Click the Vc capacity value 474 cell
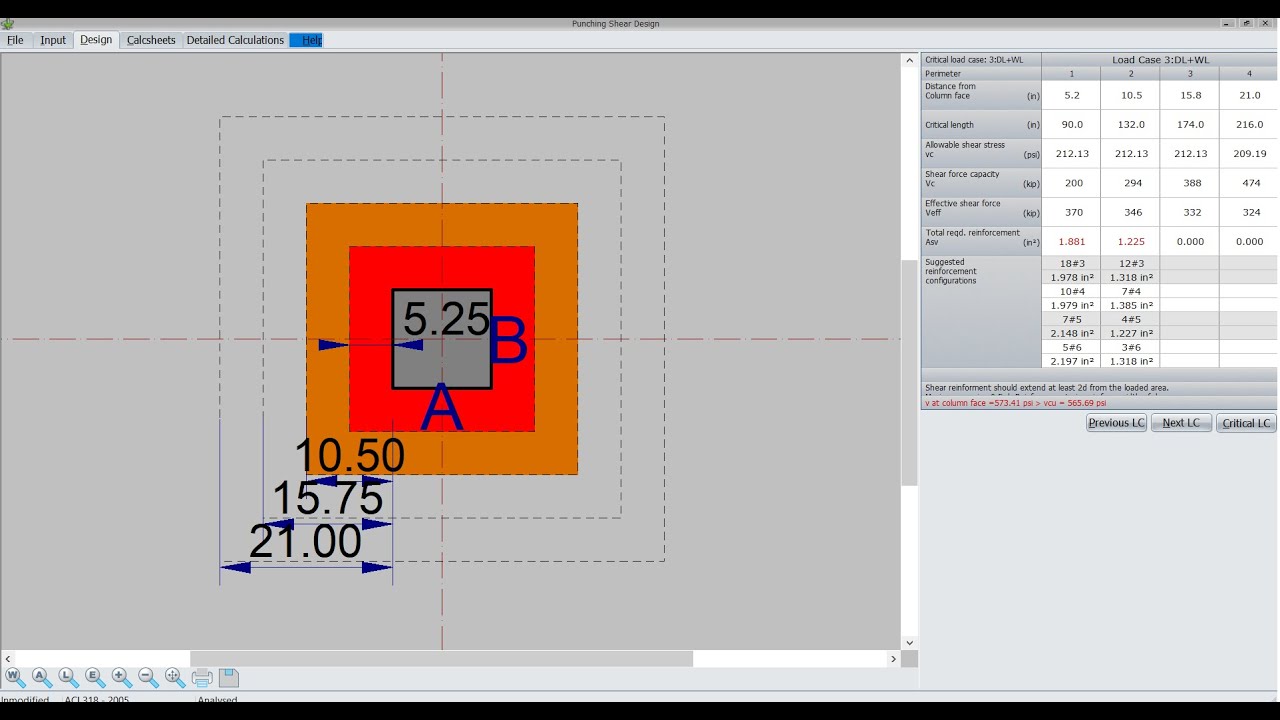The image size is (1280, 720). (x=1249, y=183)
